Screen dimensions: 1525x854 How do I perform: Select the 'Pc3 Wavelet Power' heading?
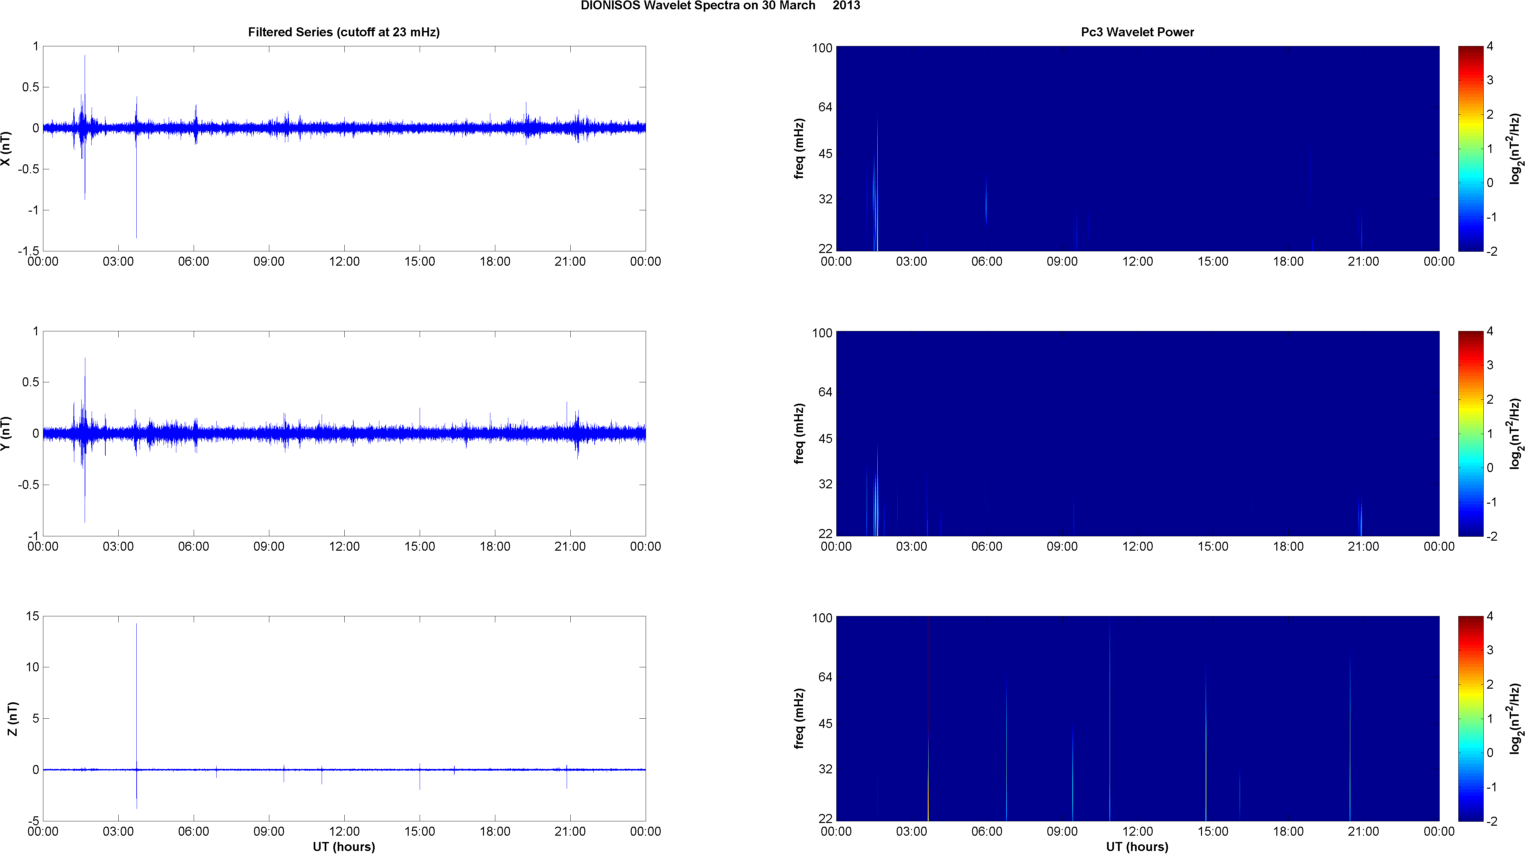point(1137,32)
